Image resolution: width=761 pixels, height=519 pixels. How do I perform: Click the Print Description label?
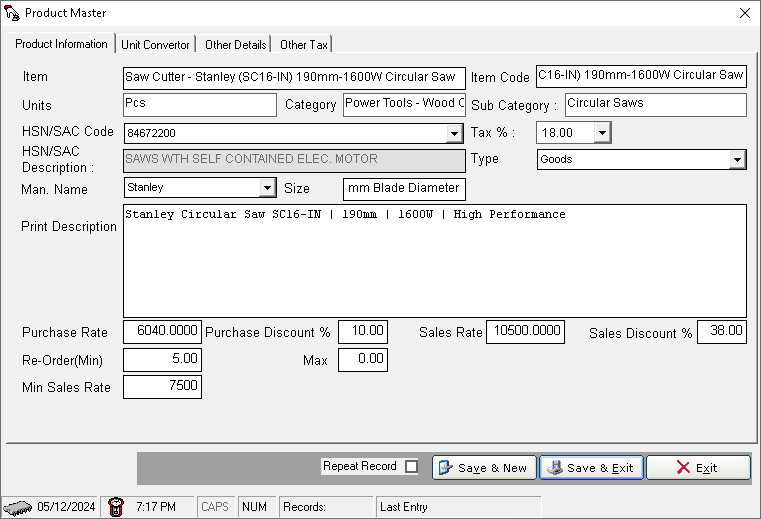coord(69,227)
